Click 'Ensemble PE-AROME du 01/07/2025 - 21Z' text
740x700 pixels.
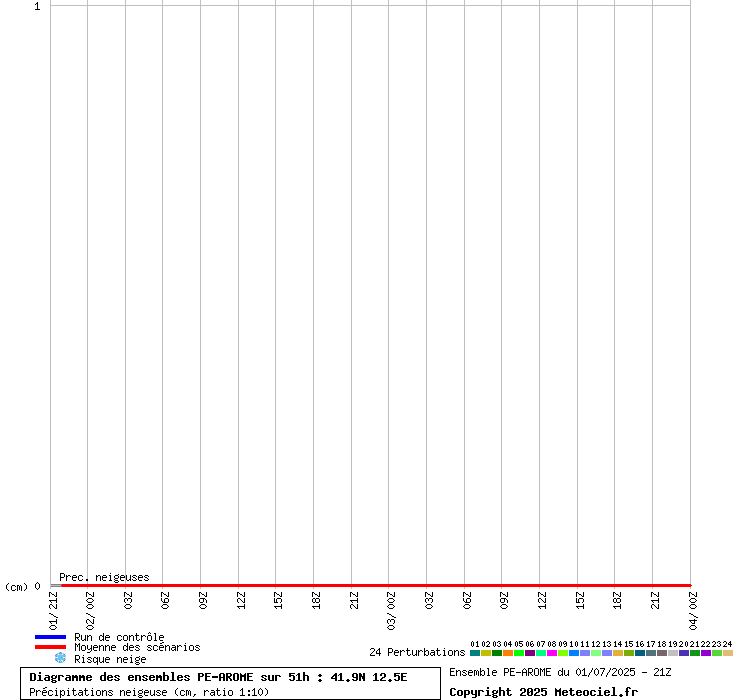click(x=560, y=672)
